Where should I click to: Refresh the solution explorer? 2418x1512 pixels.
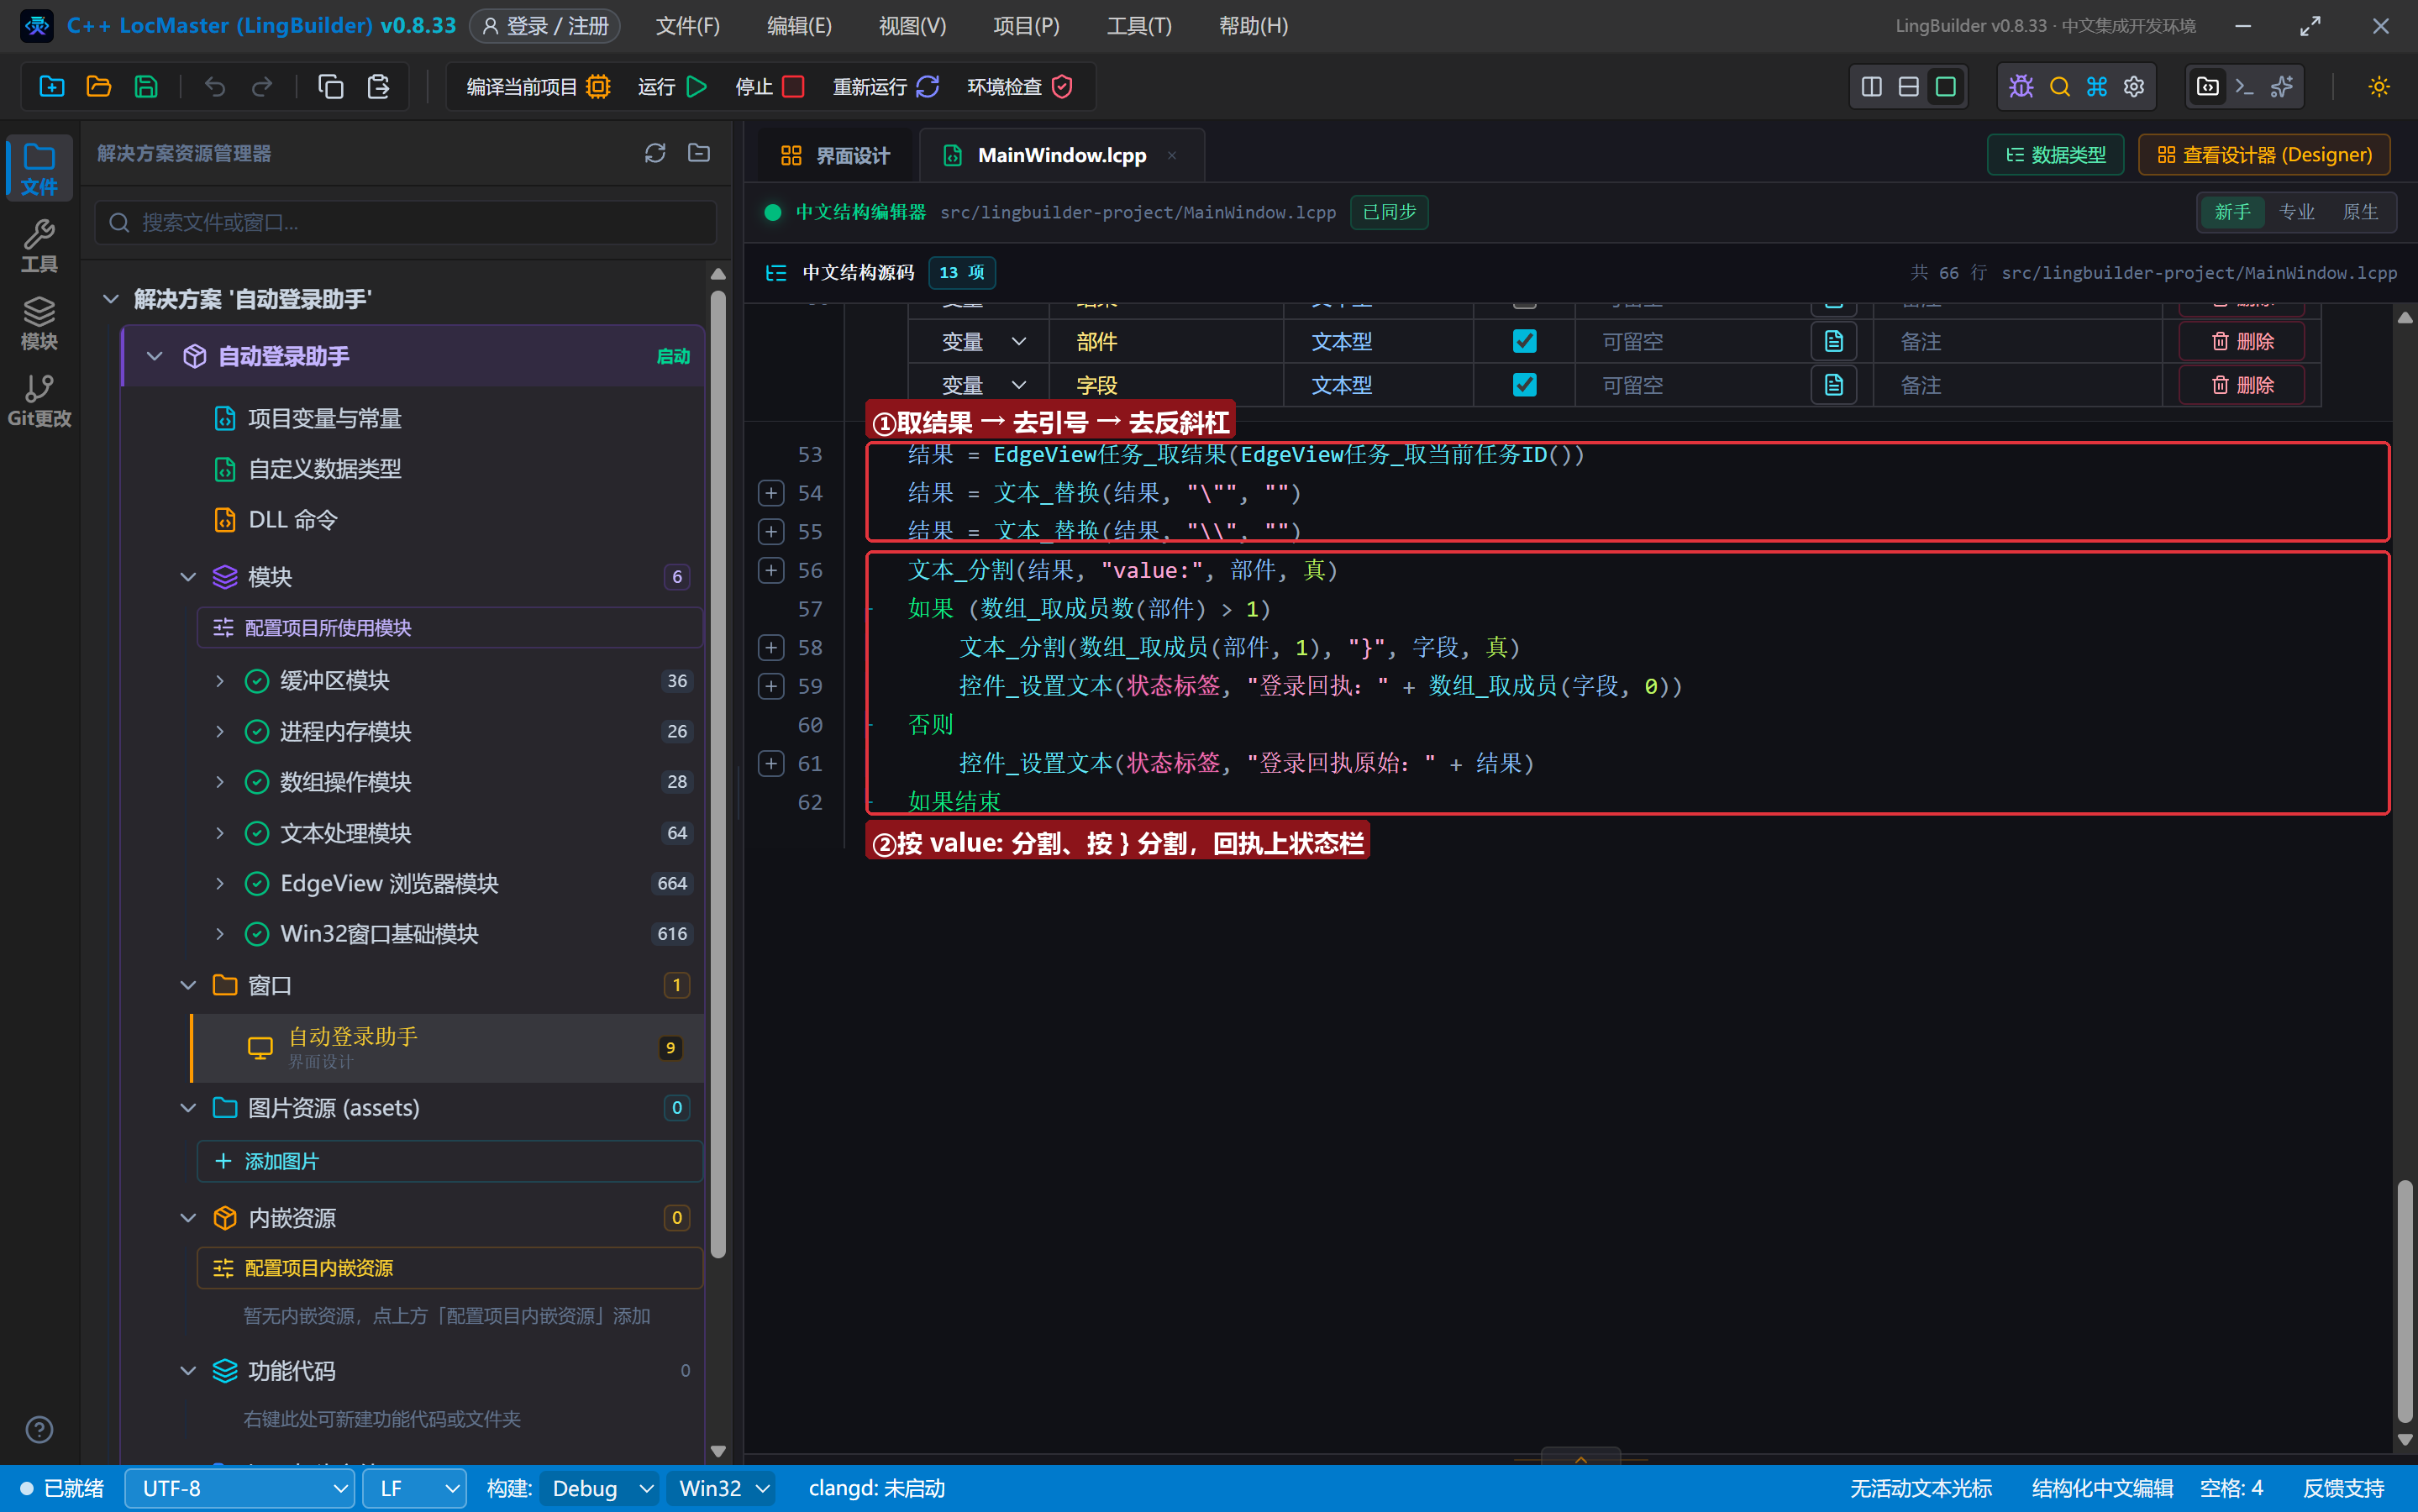click(655, 153)
